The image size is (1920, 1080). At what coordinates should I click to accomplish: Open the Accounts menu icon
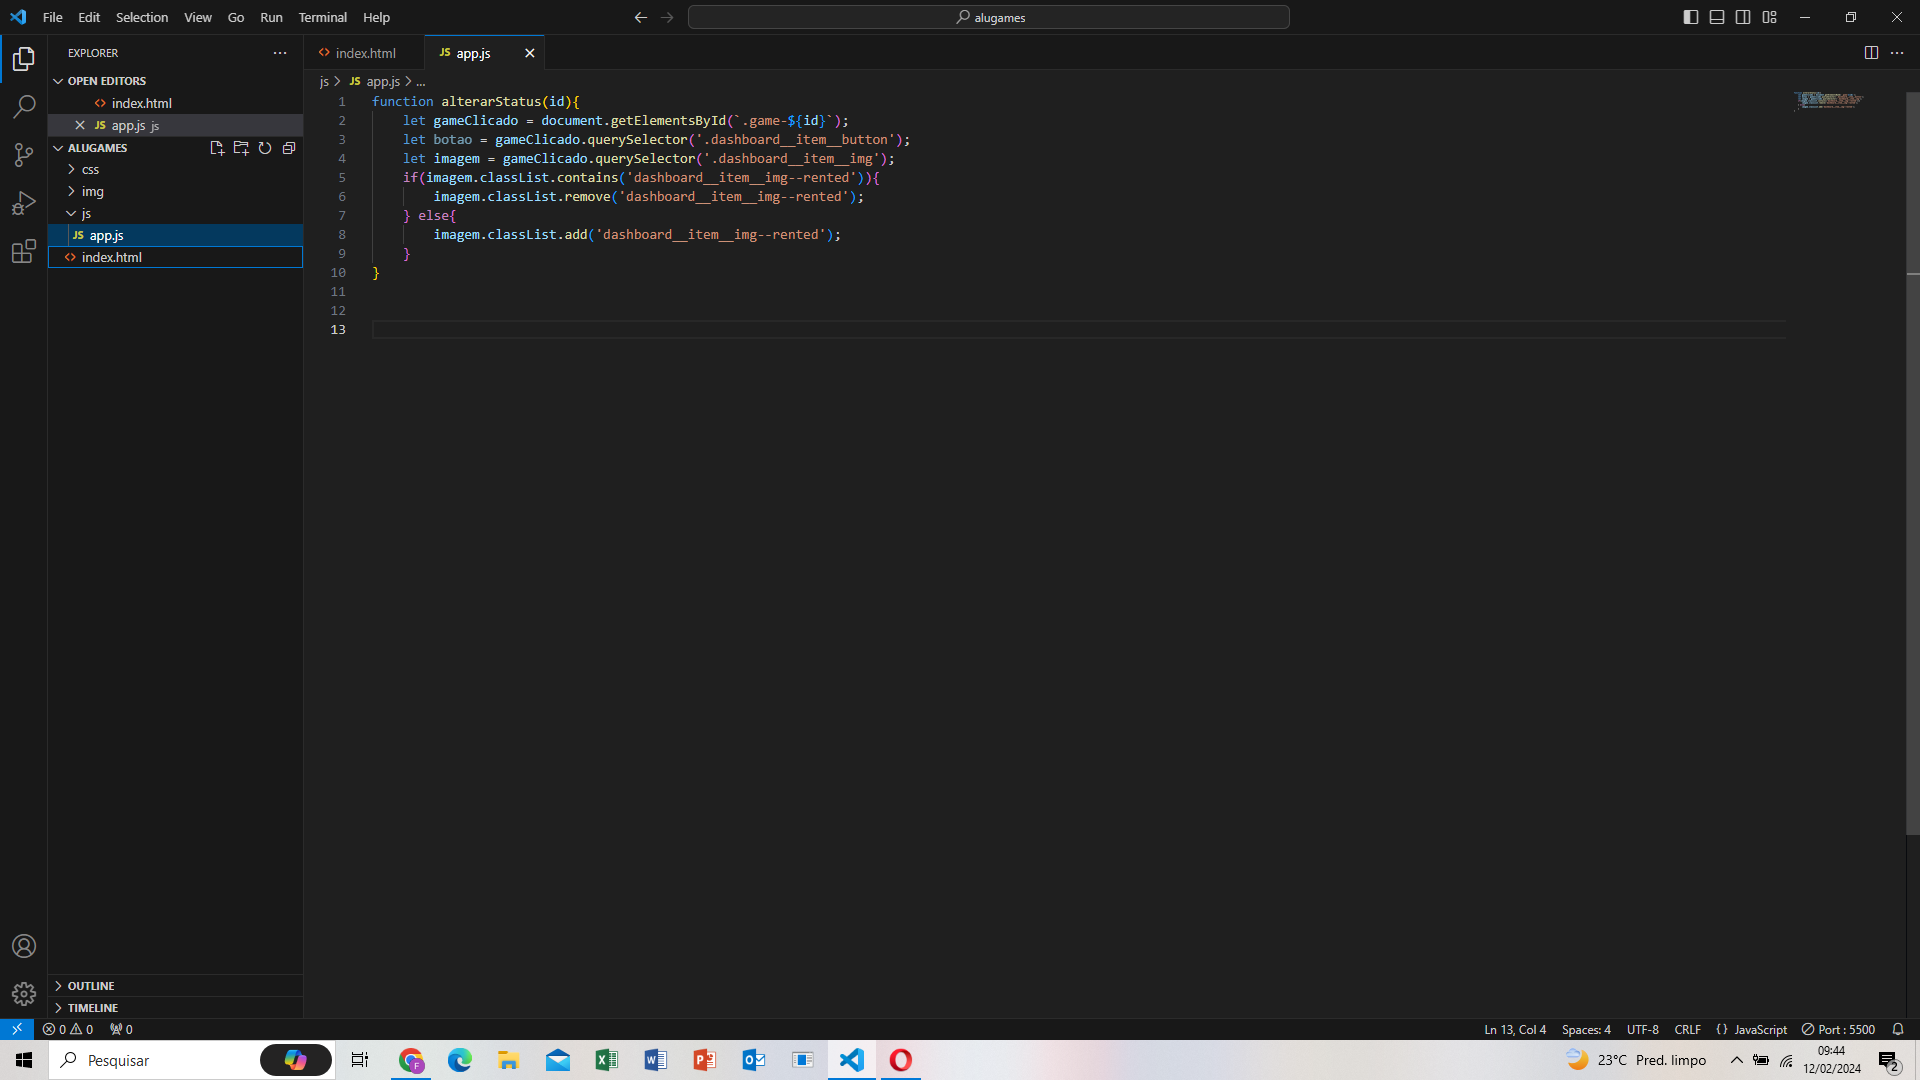pos(24,946)
